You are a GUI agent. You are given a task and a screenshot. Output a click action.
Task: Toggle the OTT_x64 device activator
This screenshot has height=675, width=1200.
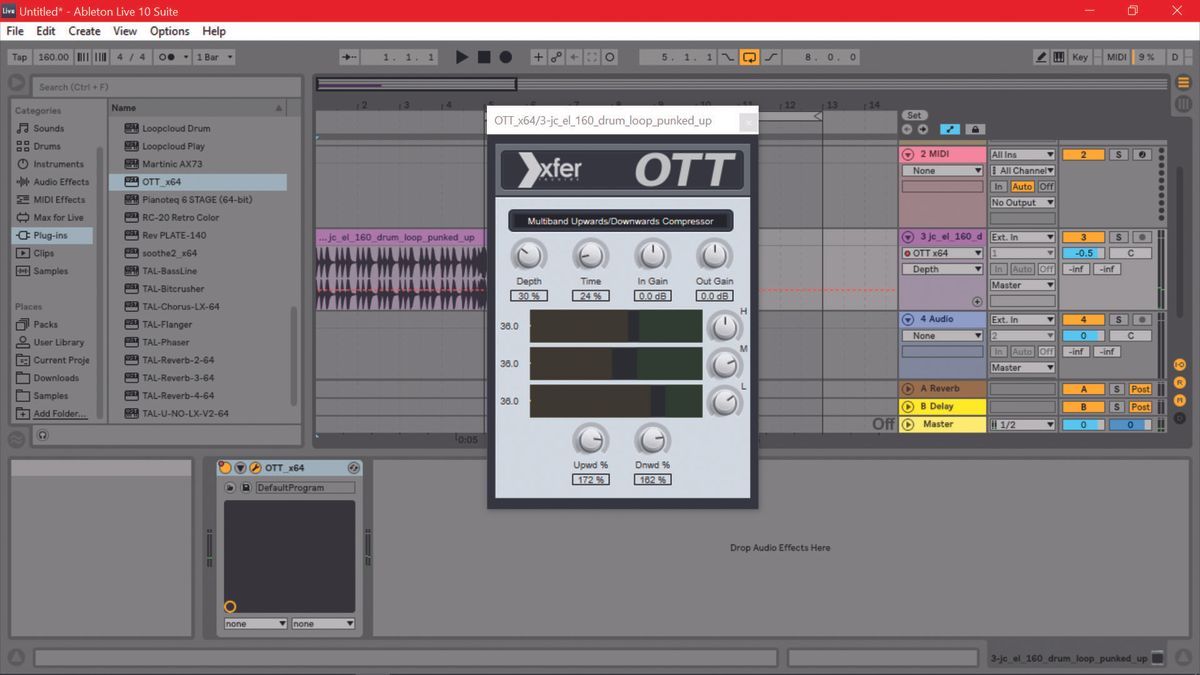click(x=225, y=468)
